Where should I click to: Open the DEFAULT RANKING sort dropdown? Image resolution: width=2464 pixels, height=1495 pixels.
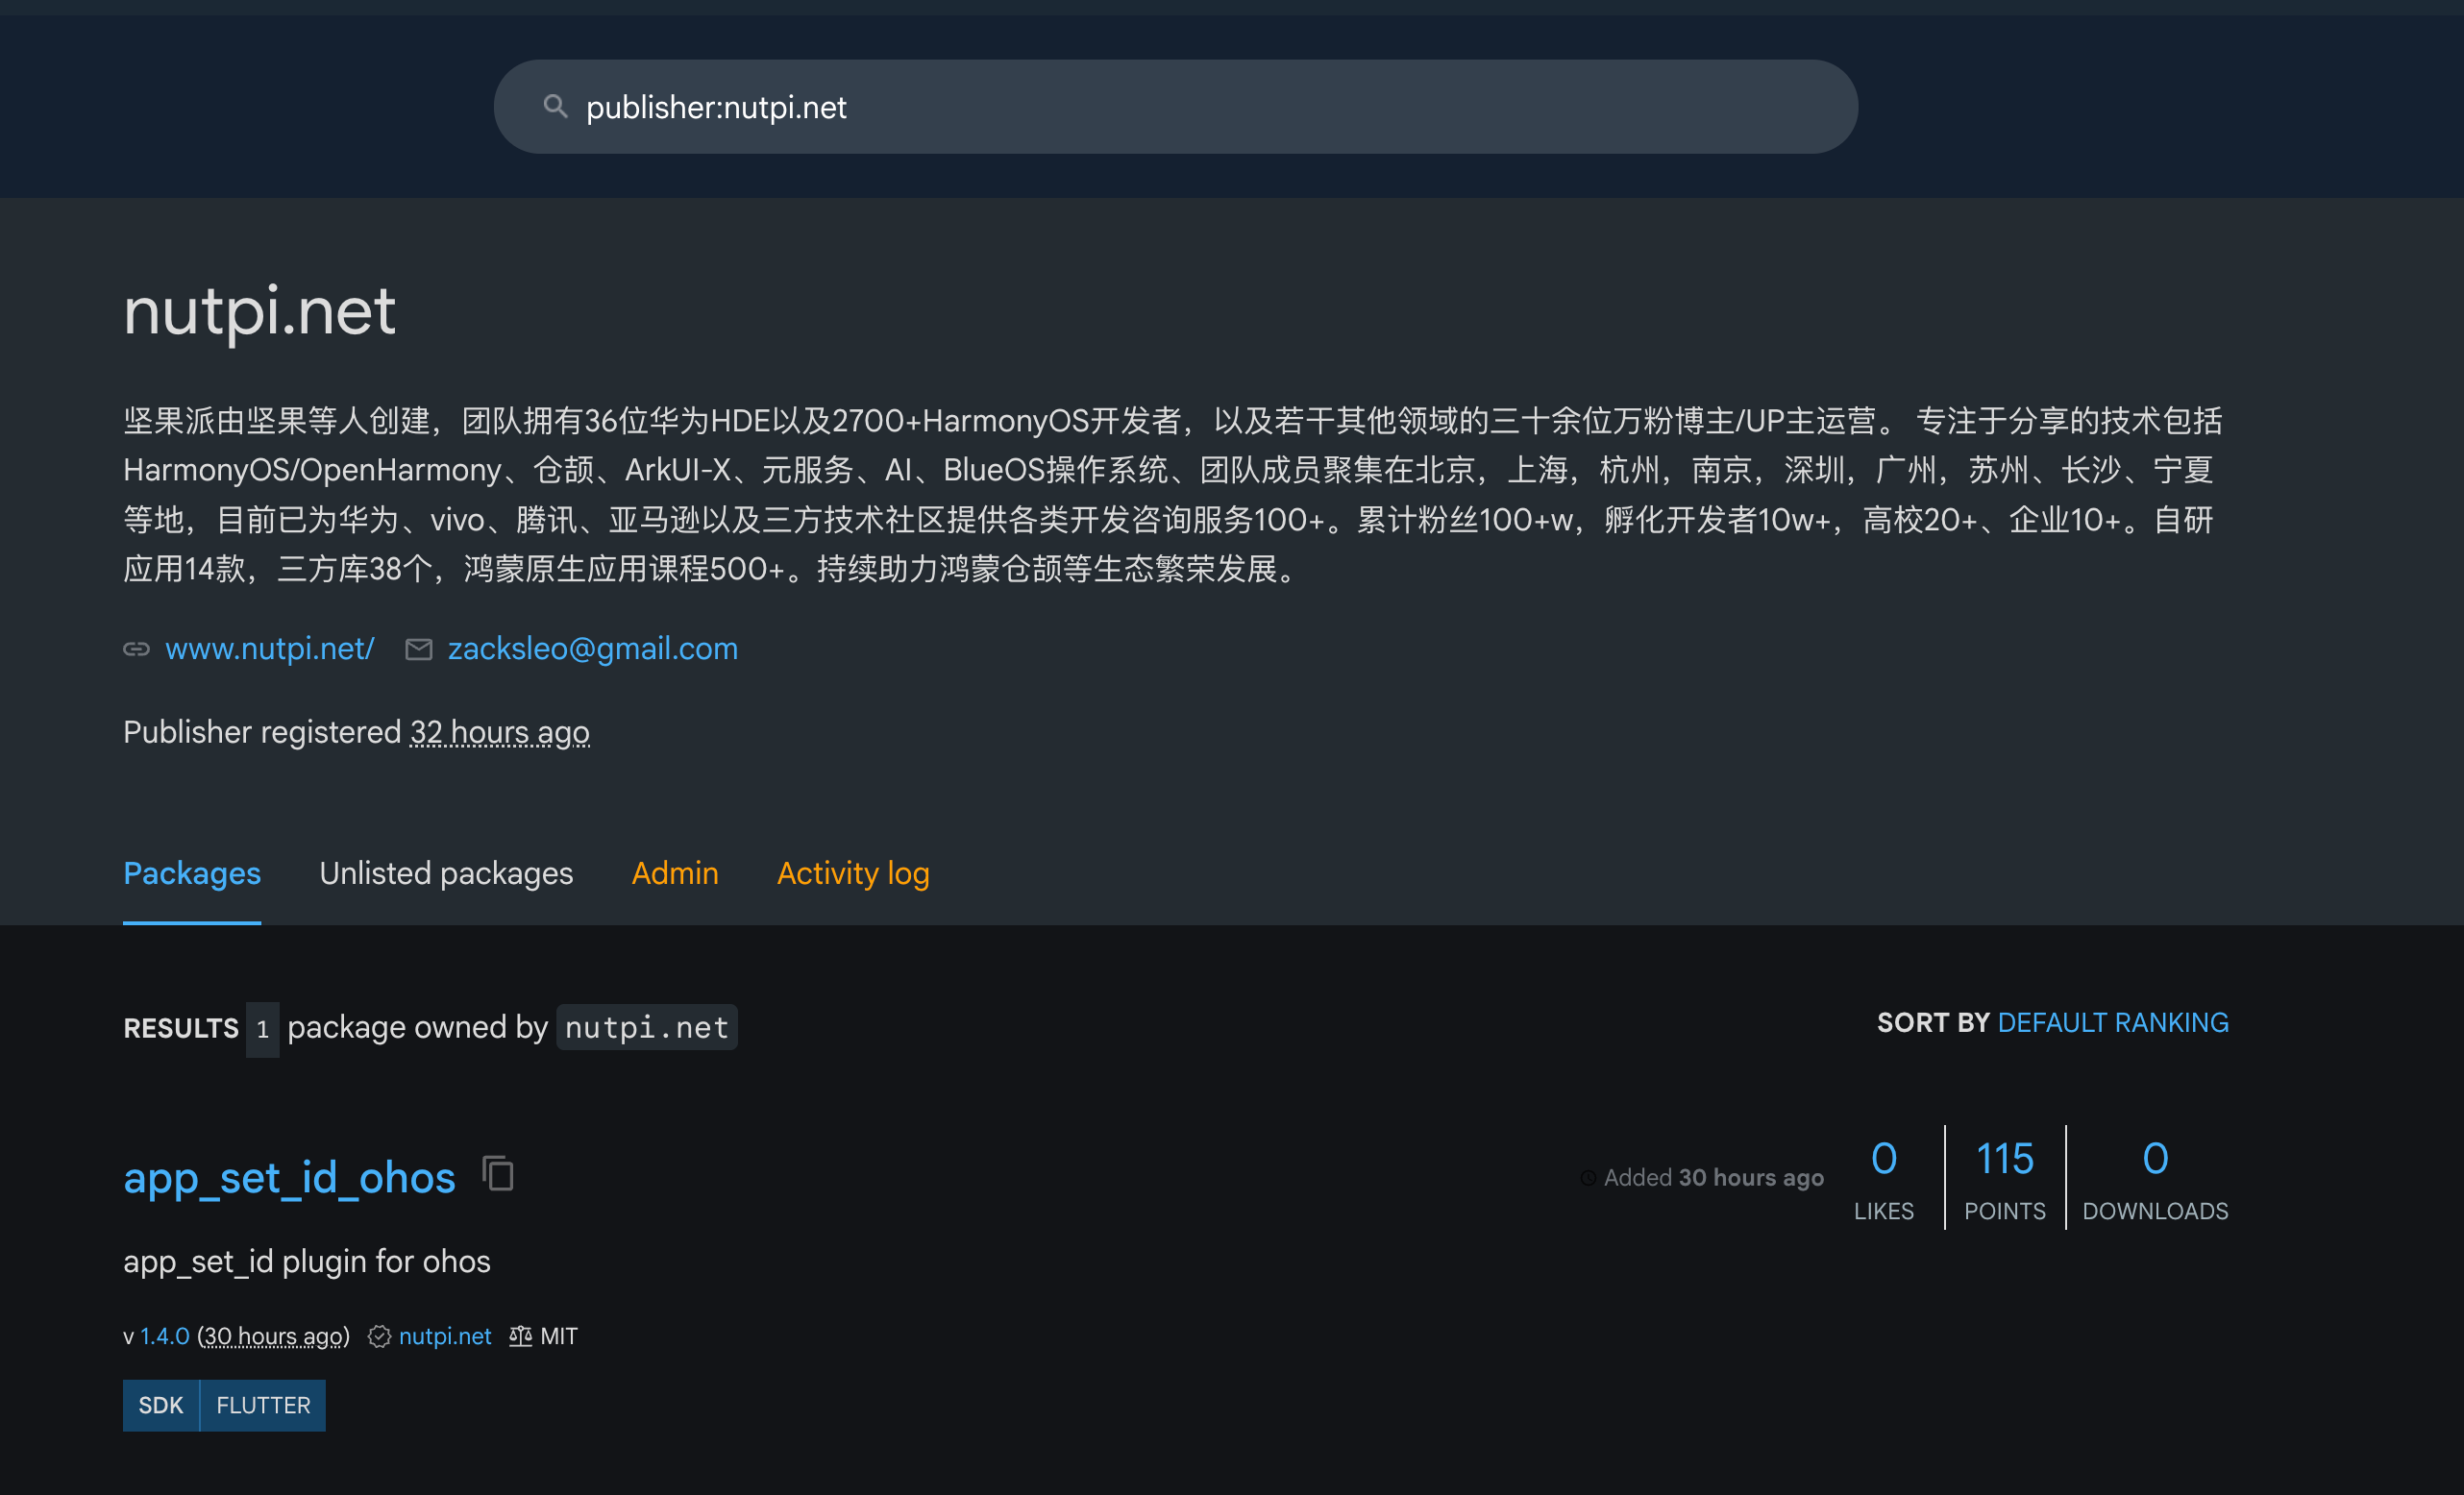2113,1022
